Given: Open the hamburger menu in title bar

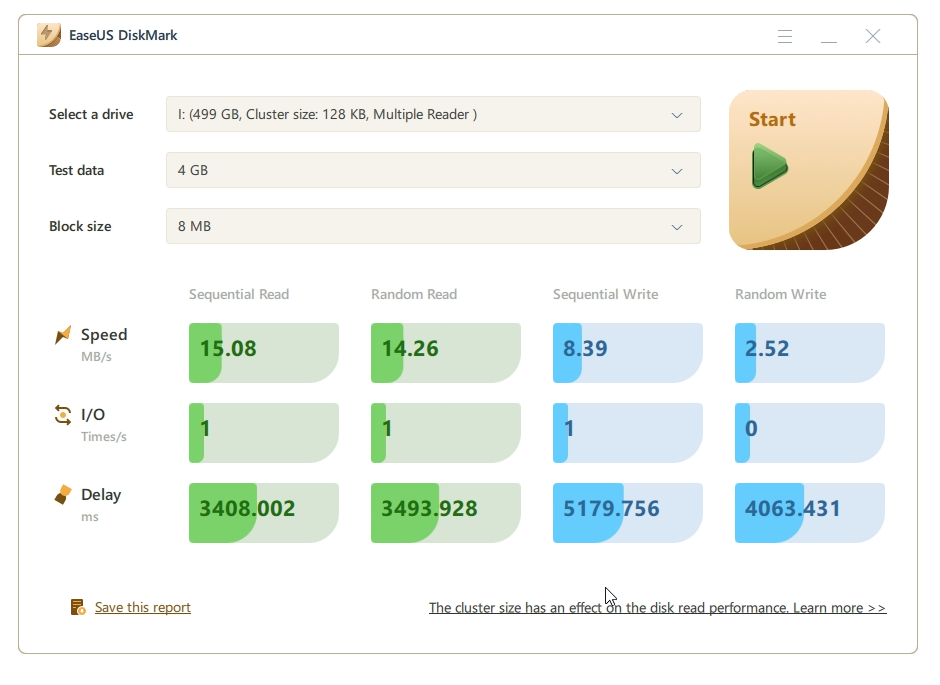Looking at the screenshot, I should 785,36.
